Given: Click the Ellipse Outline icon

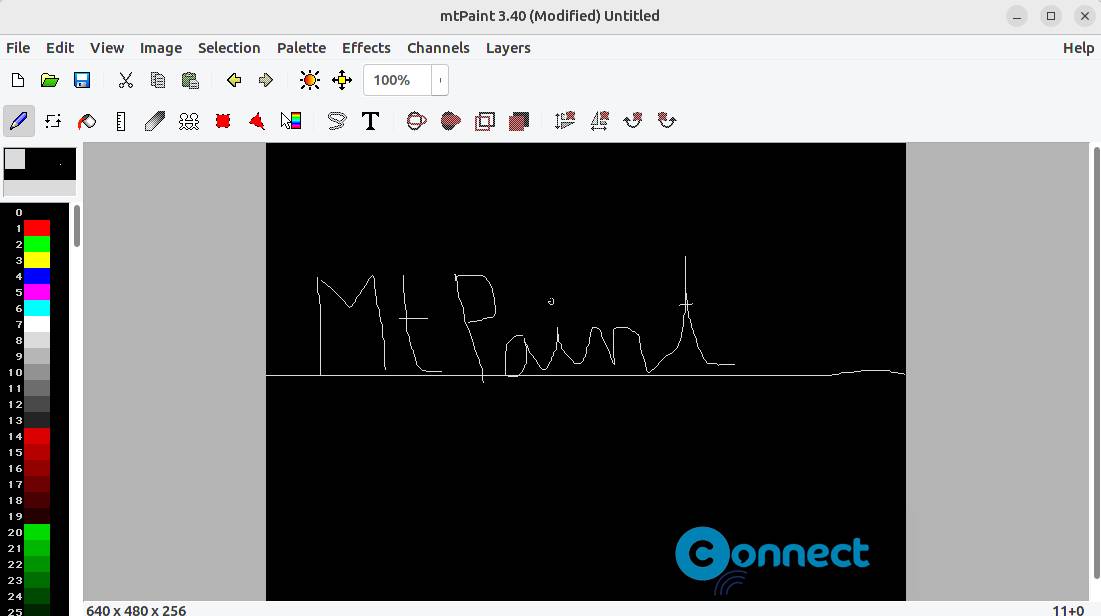Looking at the screenshot, I should click(x=416, y=121).
